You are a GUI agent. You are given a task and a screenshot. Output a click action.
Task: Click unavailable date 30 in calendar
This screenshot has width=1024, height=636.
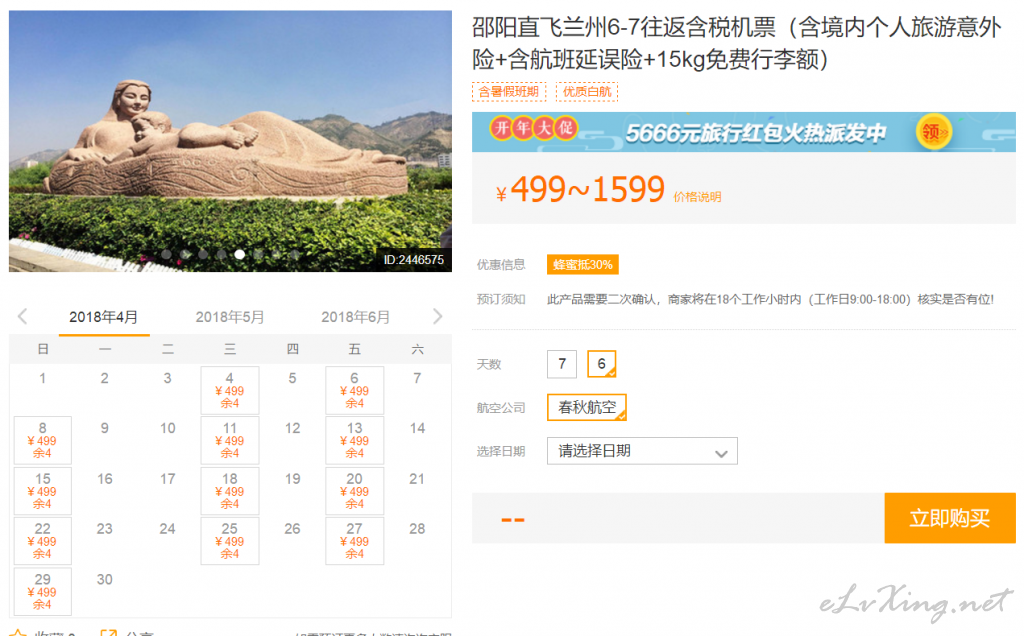point(104,580)
